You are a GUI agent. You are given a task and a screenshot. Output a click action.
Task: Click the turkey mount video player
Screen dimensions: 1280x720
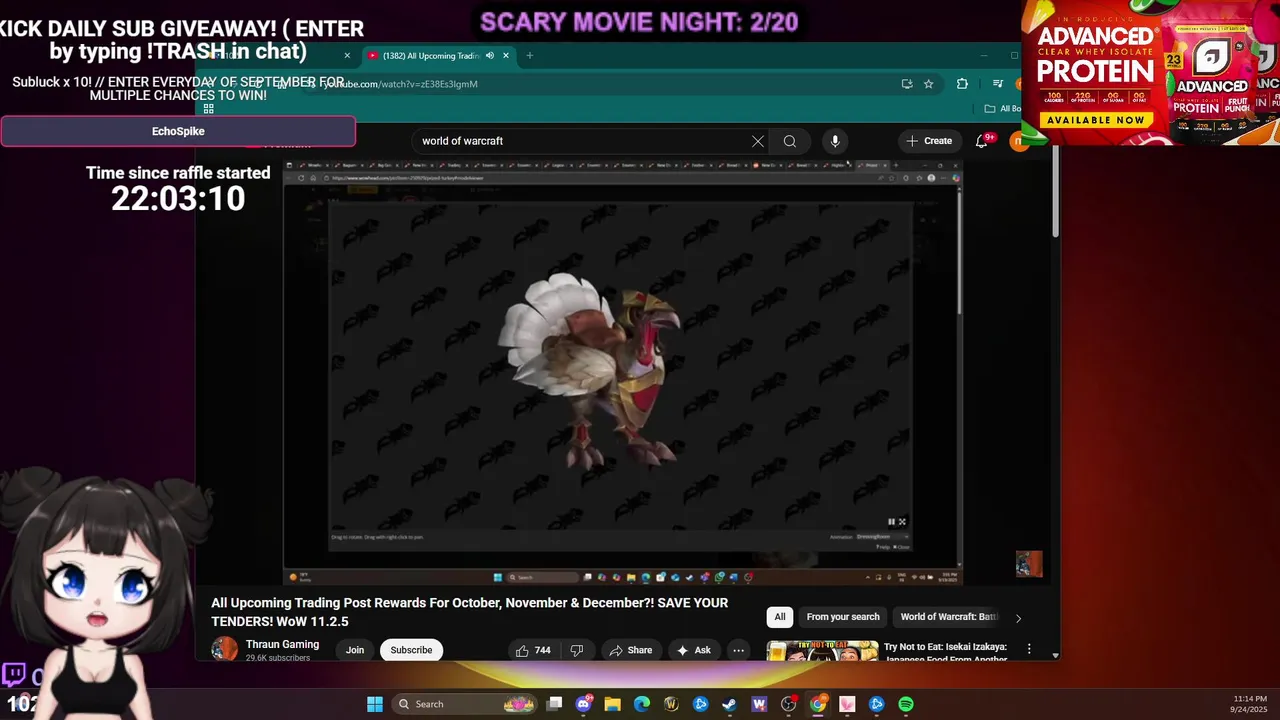coord(622,373)
